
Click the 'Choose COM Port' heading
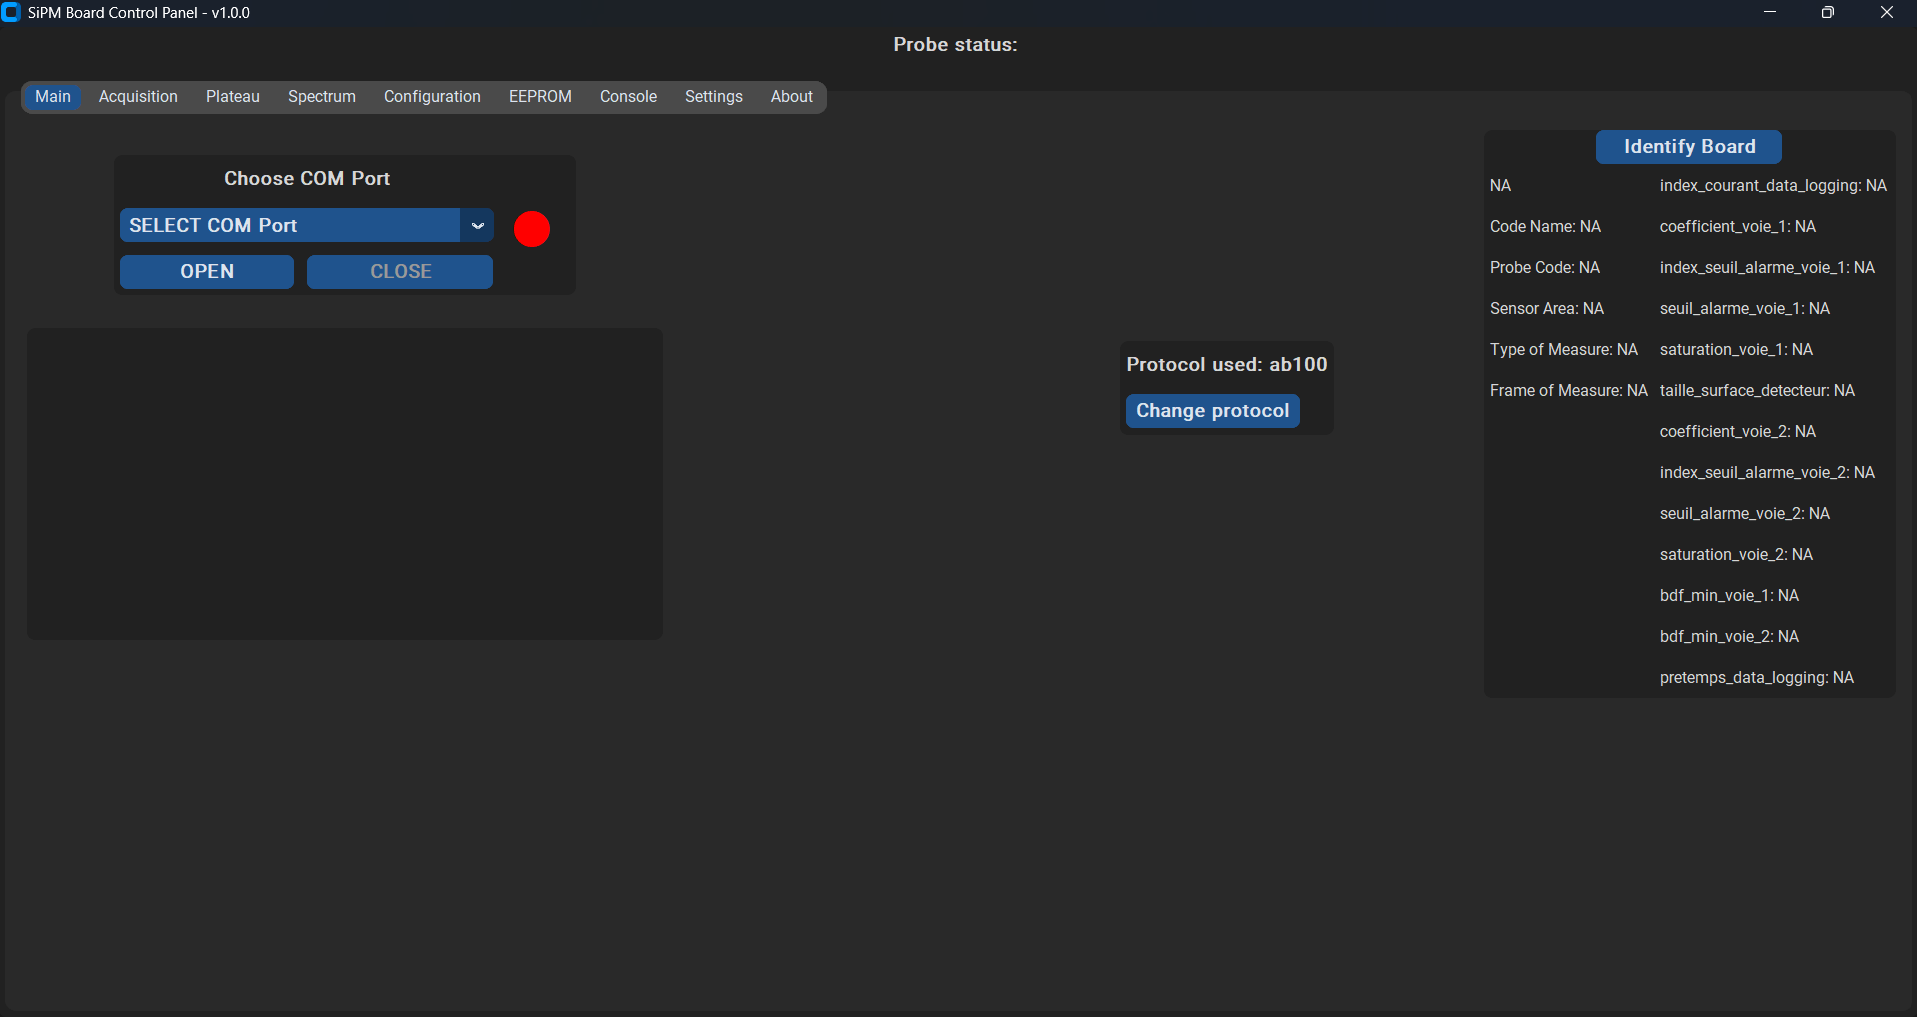(307, 179)
